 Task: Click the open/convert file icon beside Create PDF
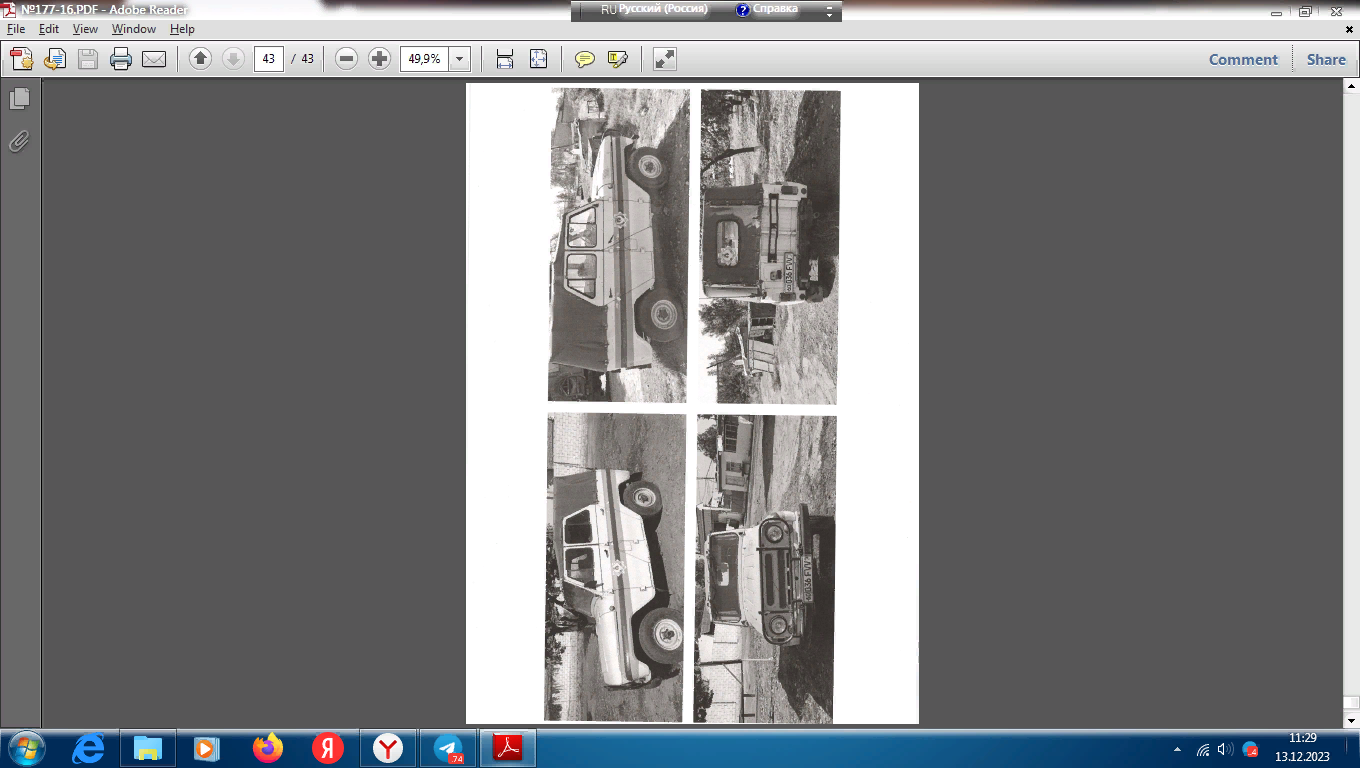tap(54, 59)
